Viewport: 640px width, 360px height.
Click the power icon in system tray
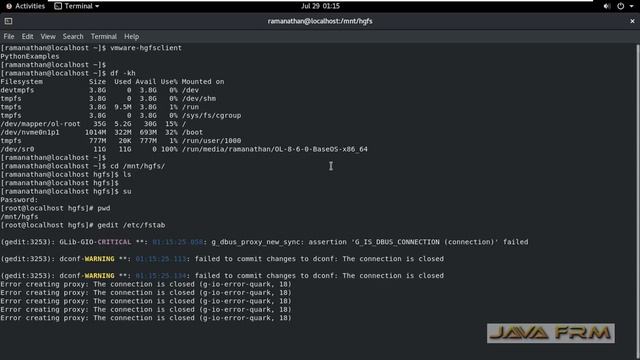pyautogui.click(x=620, y=6)
